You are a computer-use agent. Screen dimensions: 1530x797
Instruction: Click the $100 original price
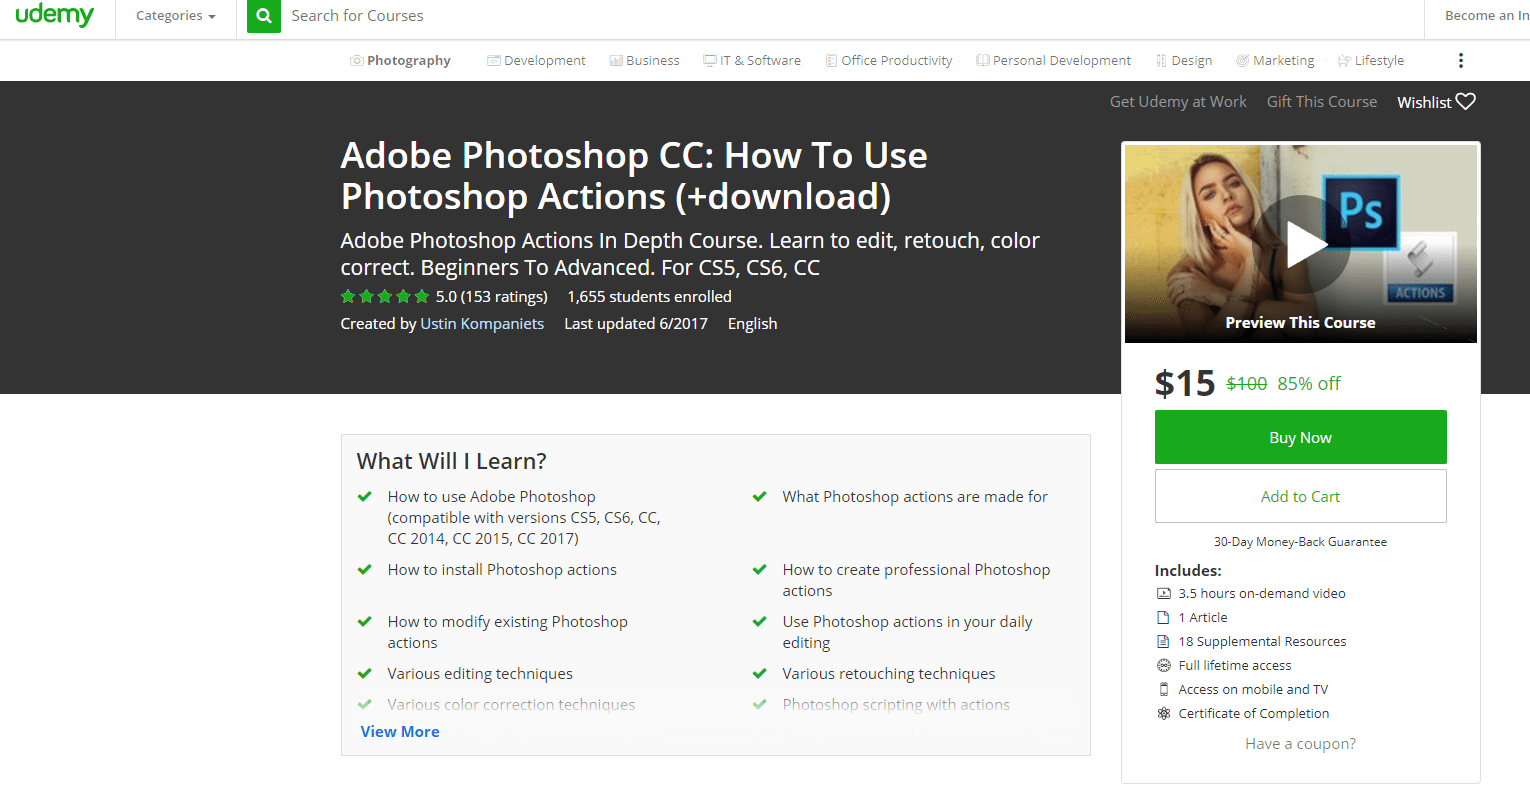pos(1246,384)
